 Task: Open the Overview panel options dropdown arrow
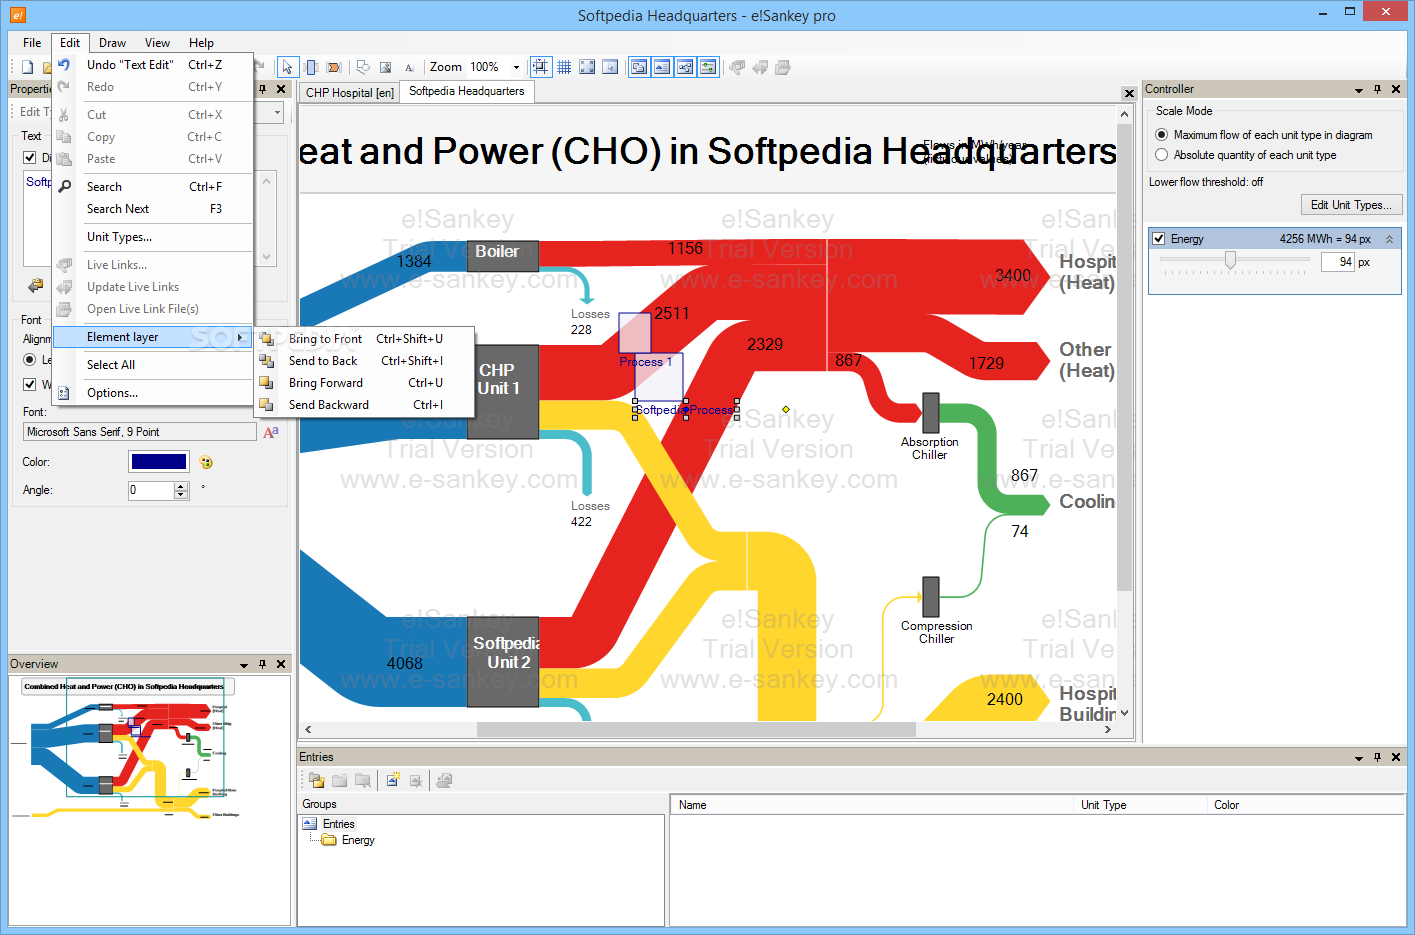244,665
